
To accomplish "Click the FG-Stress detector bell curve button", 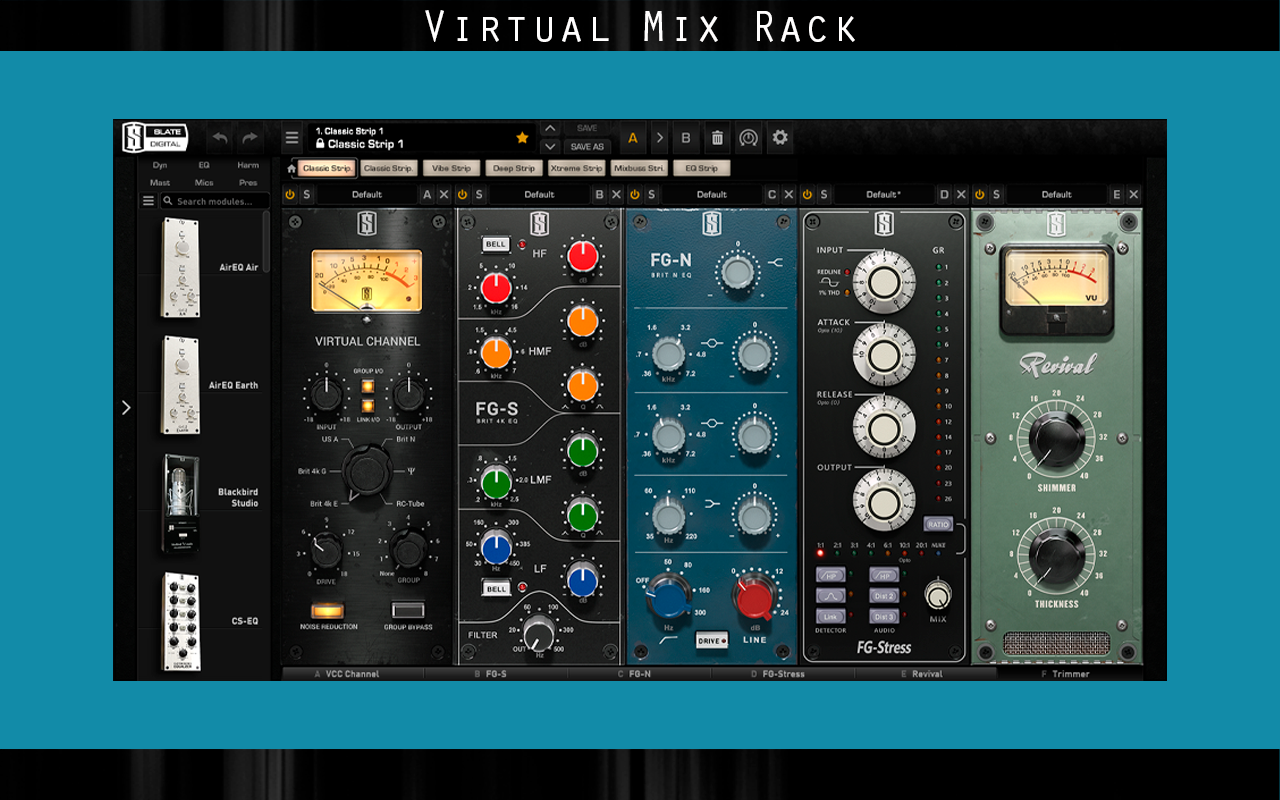I will tap(830, 595).
